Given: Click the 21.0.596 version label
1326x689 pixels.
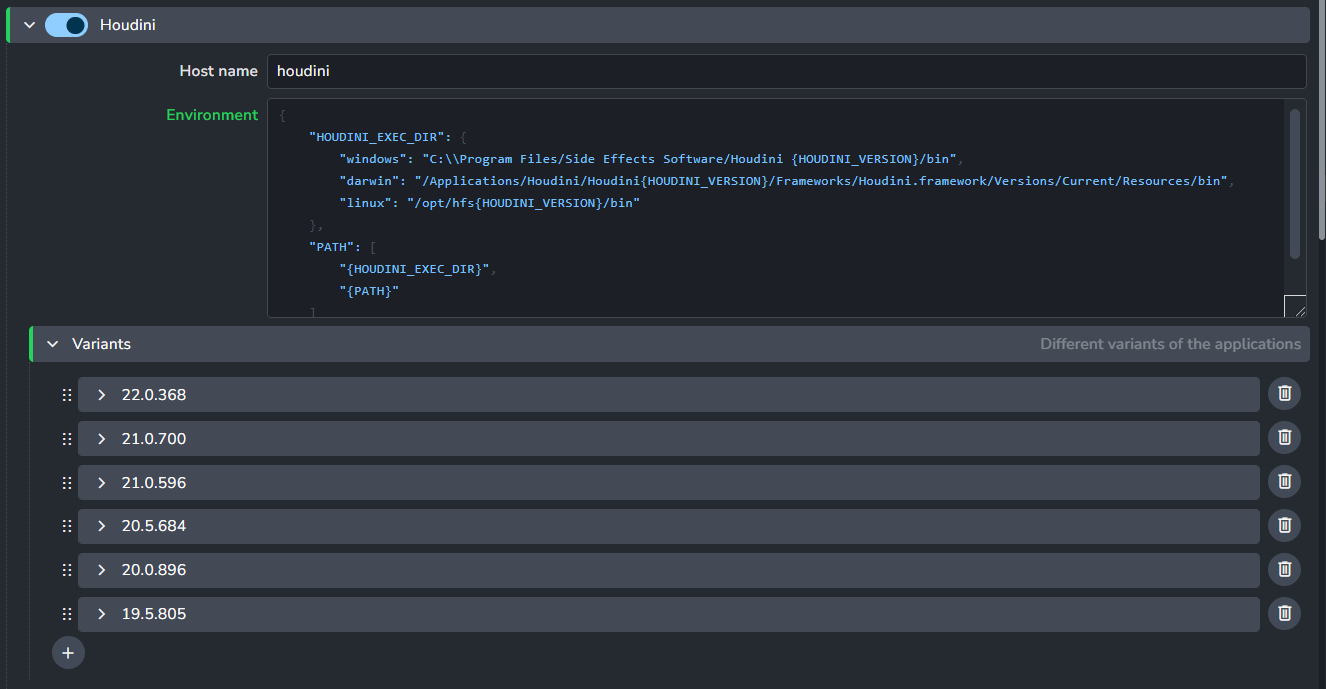Looking at the screenshot, I should [154, 483].
